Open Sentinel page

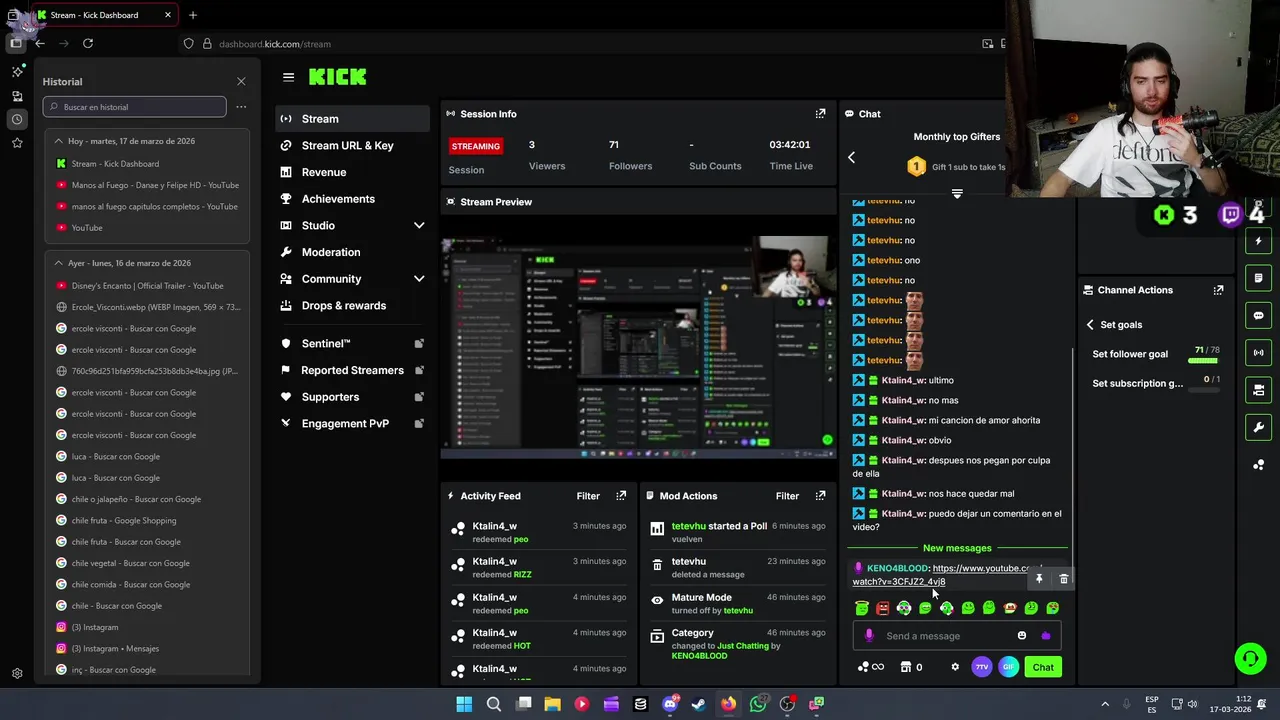(352, 344)
